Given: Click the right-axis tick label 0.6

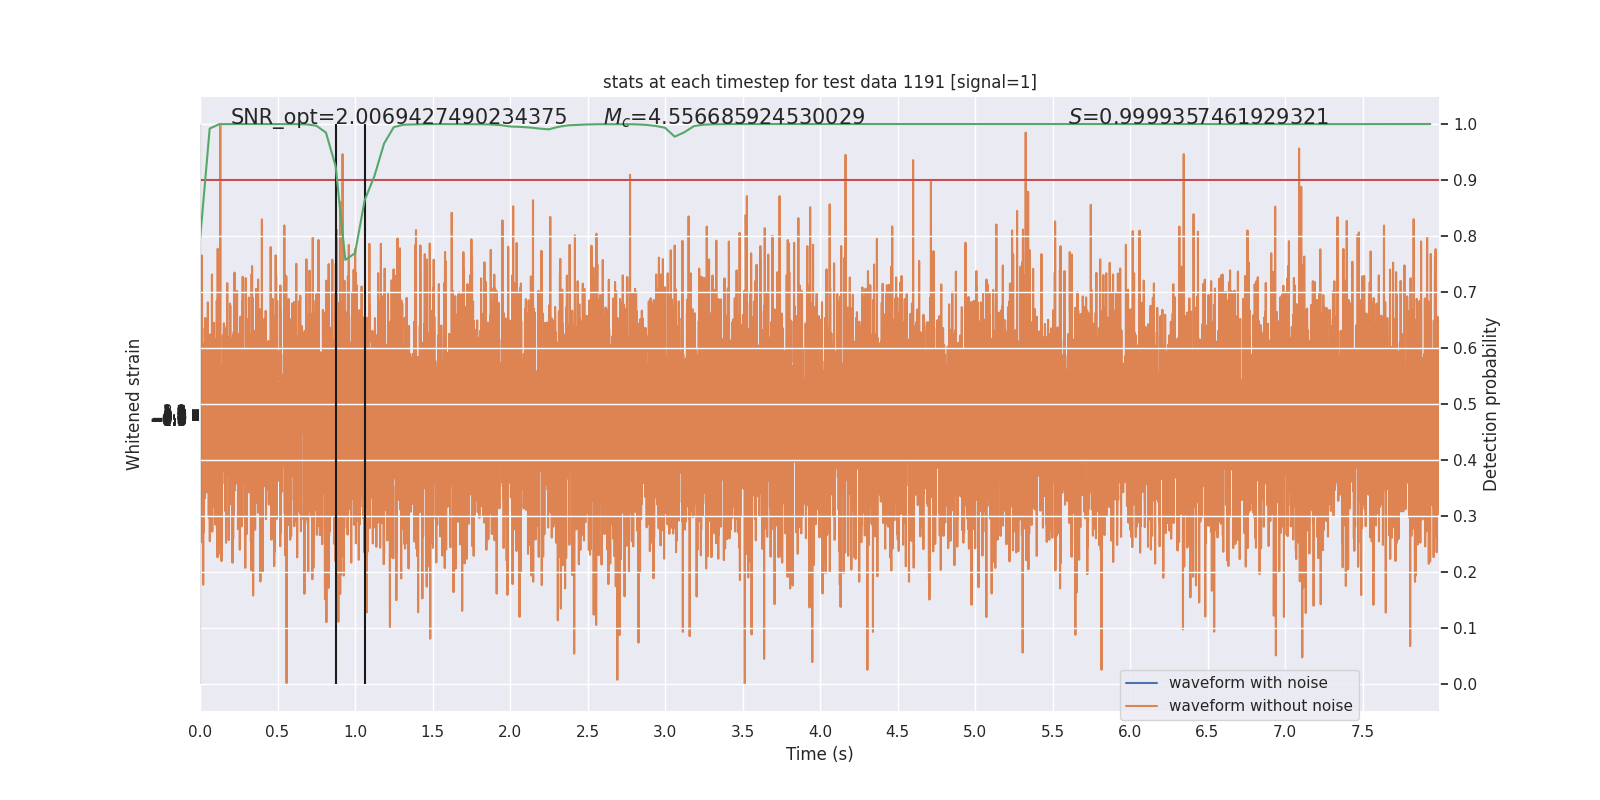Looking at the screenshot, I should [x=1465, y=349].
